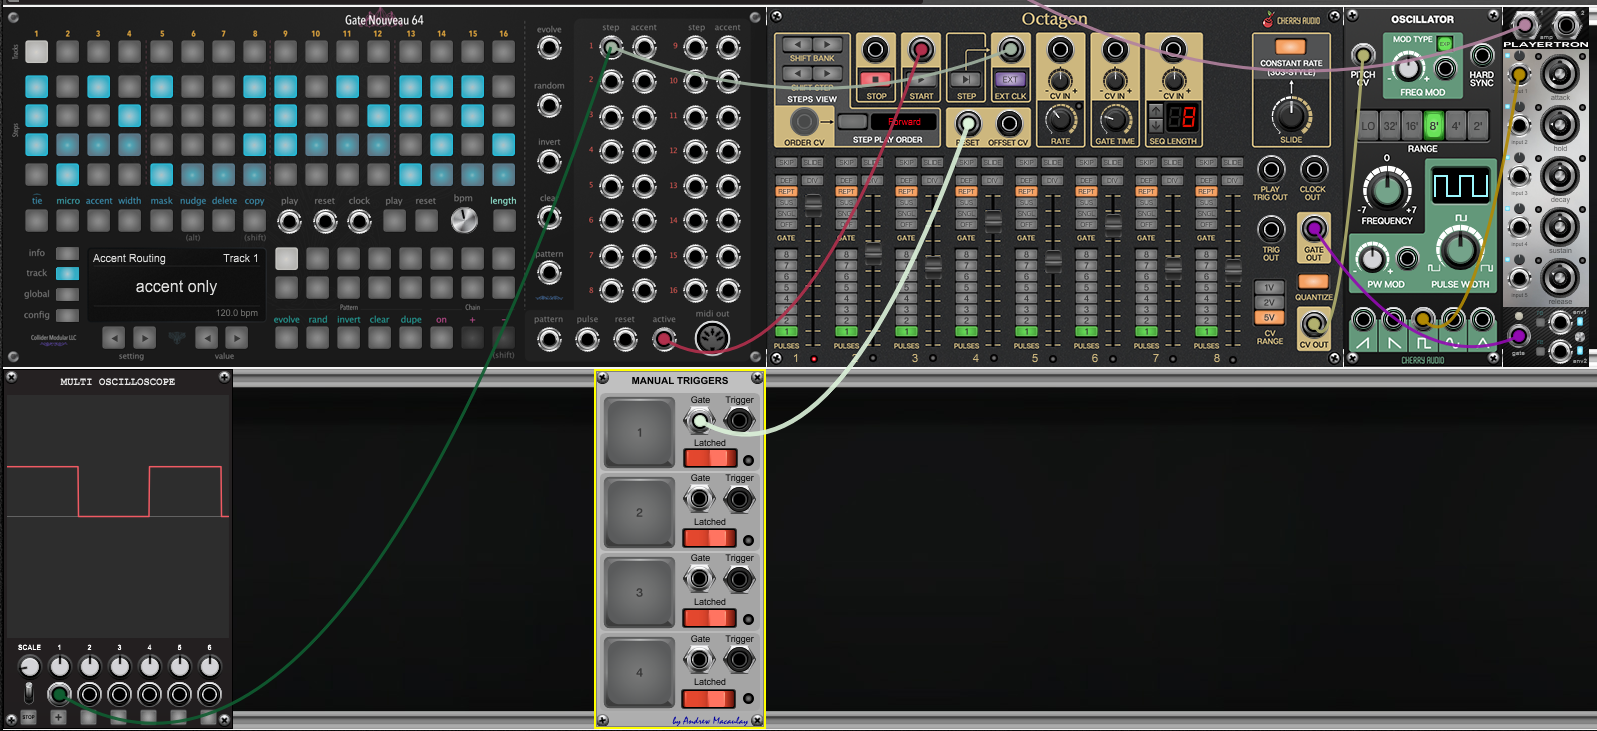Select 1V CV range on Octagon
This screenshot has width=1597, height=731.
1269,287
